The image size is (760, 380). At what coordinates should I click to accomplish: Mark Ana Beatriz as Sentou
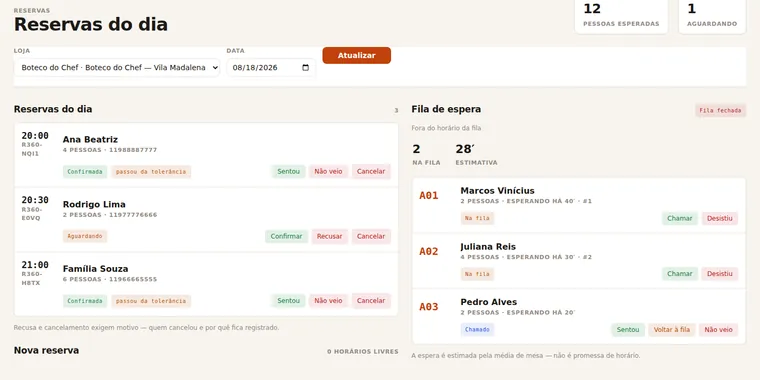(x=288, y=172)
